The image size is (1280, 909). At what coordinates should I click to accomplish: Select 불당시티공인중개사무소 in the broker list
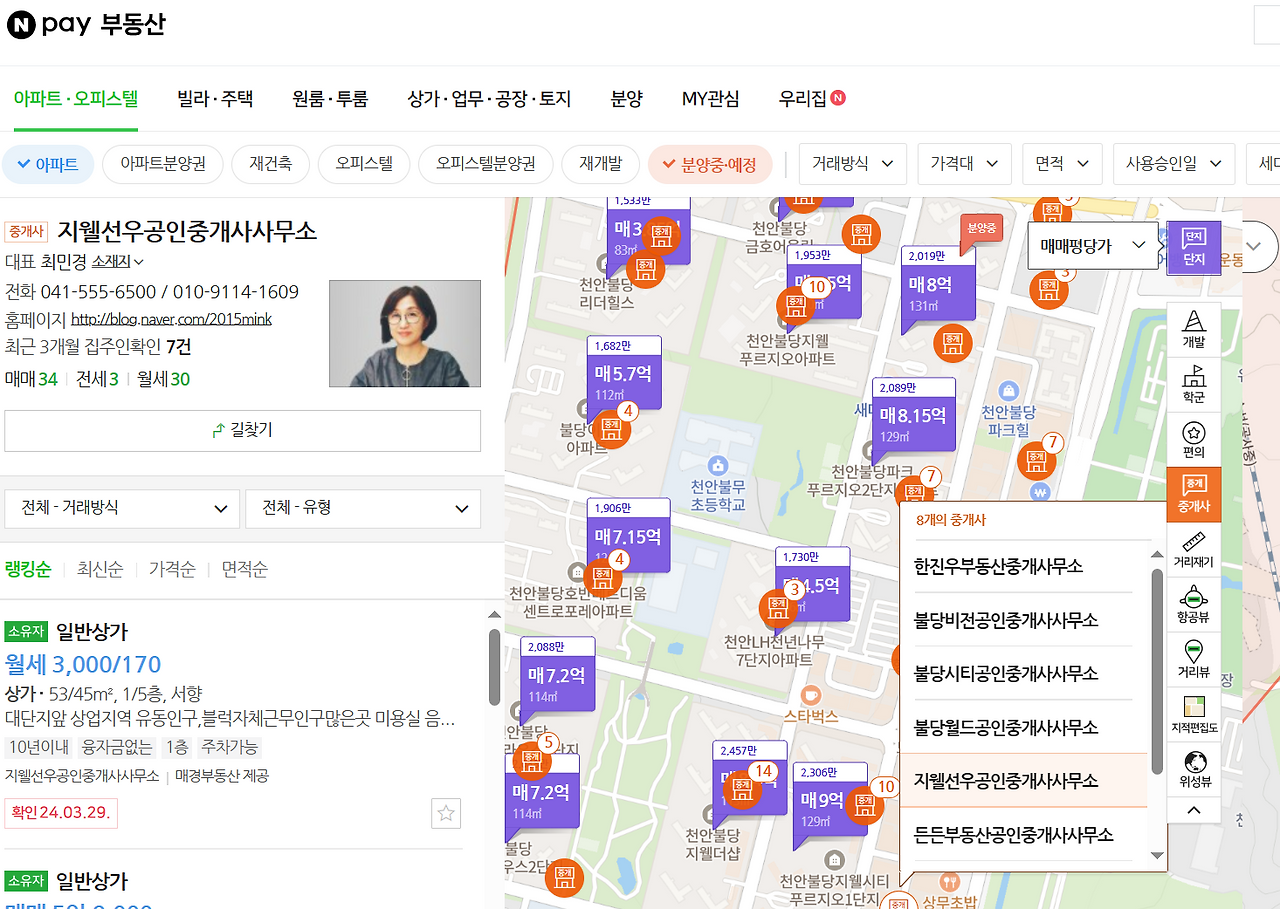click(x=1024, y=674)
